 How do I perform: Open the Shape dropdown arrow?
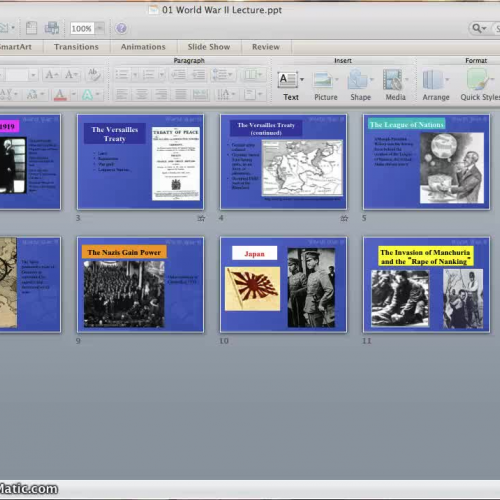coord(372,79)
